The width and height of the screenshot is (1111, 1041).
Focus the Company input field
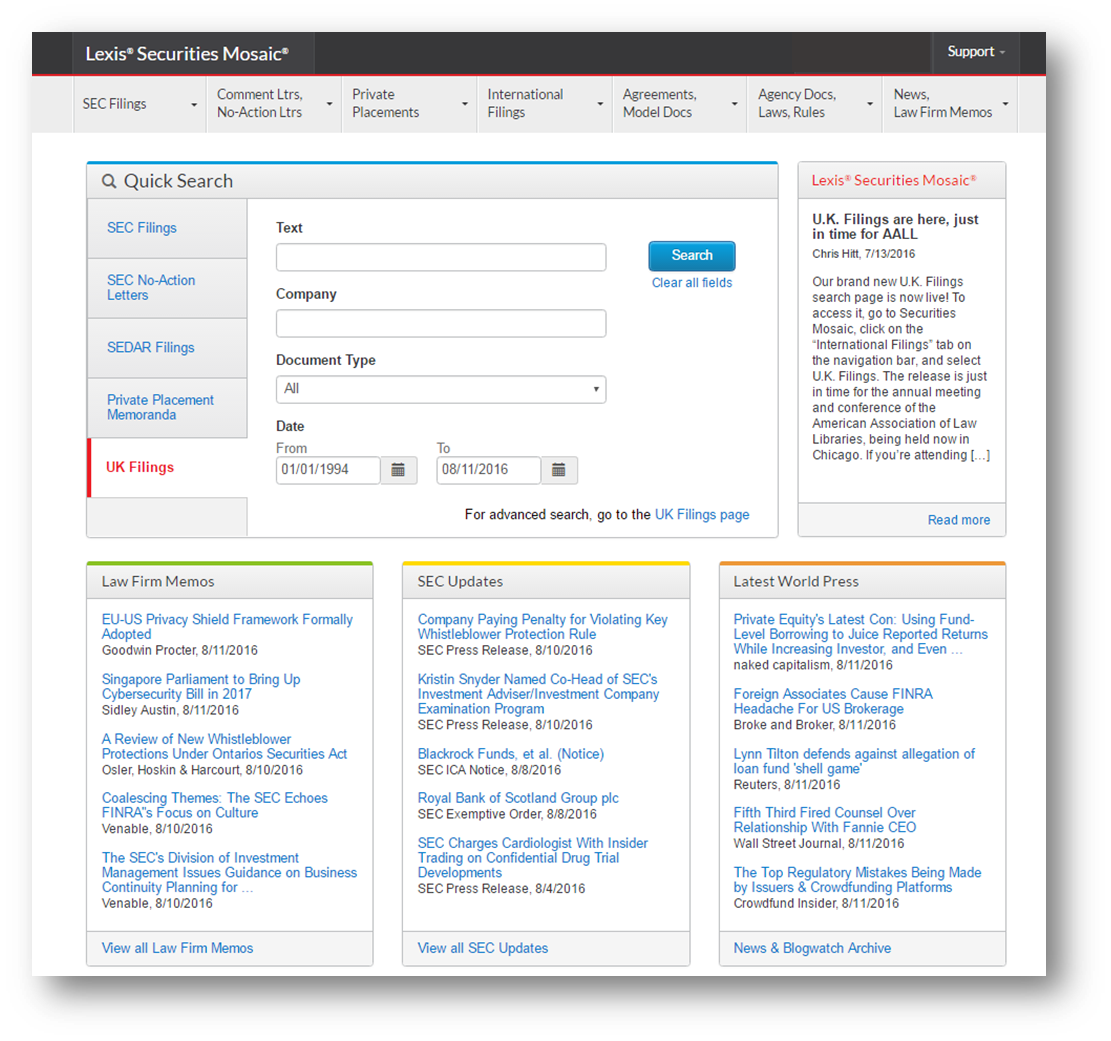441,323
